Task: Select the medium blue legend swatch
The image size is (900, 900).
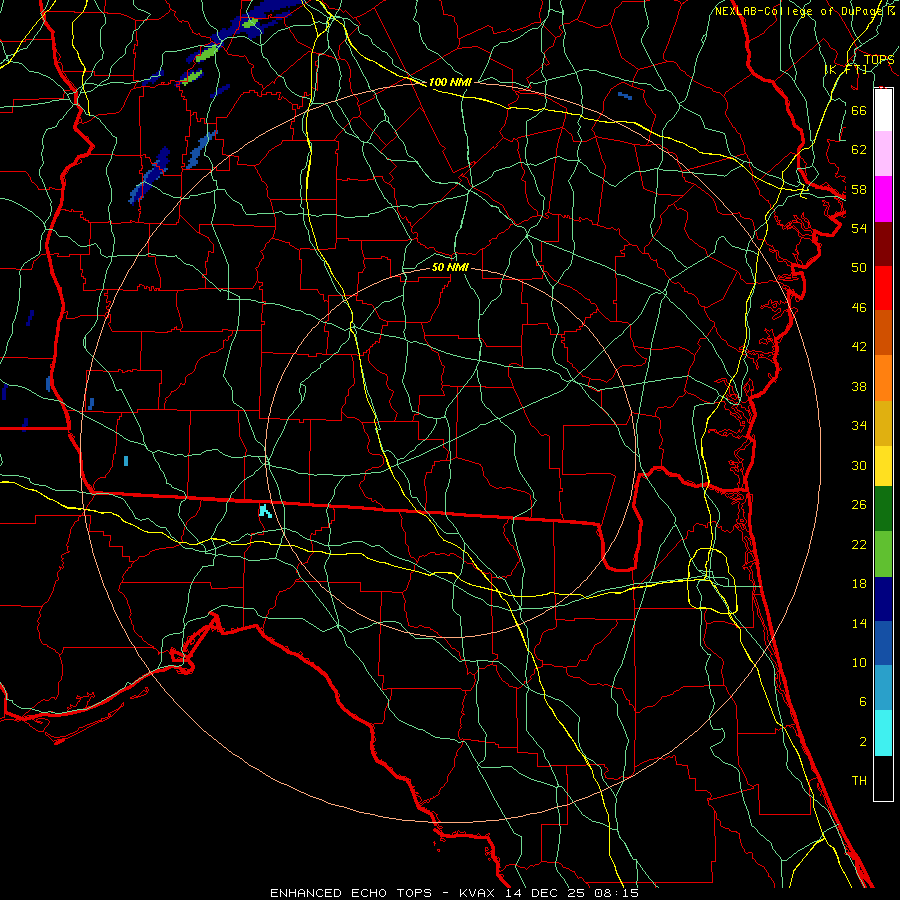Action: pyautogui.click(x=883, y=643)
